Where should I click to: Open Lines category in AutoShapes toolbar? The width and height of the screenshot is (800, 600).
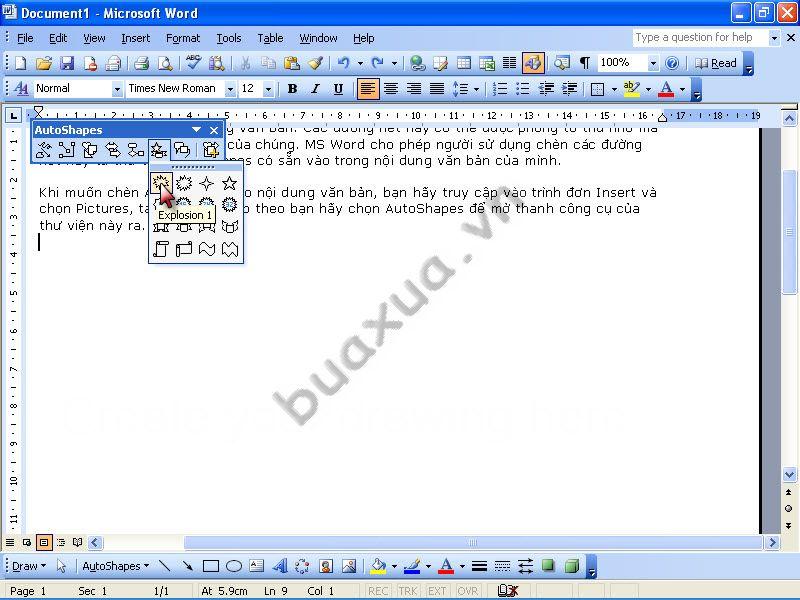(44, 150)
